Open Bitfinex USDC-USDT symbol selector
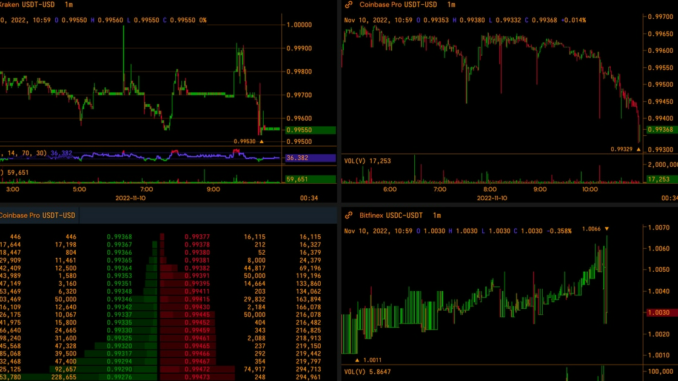This screenshot has height=381, width=678. coord(391,215)
